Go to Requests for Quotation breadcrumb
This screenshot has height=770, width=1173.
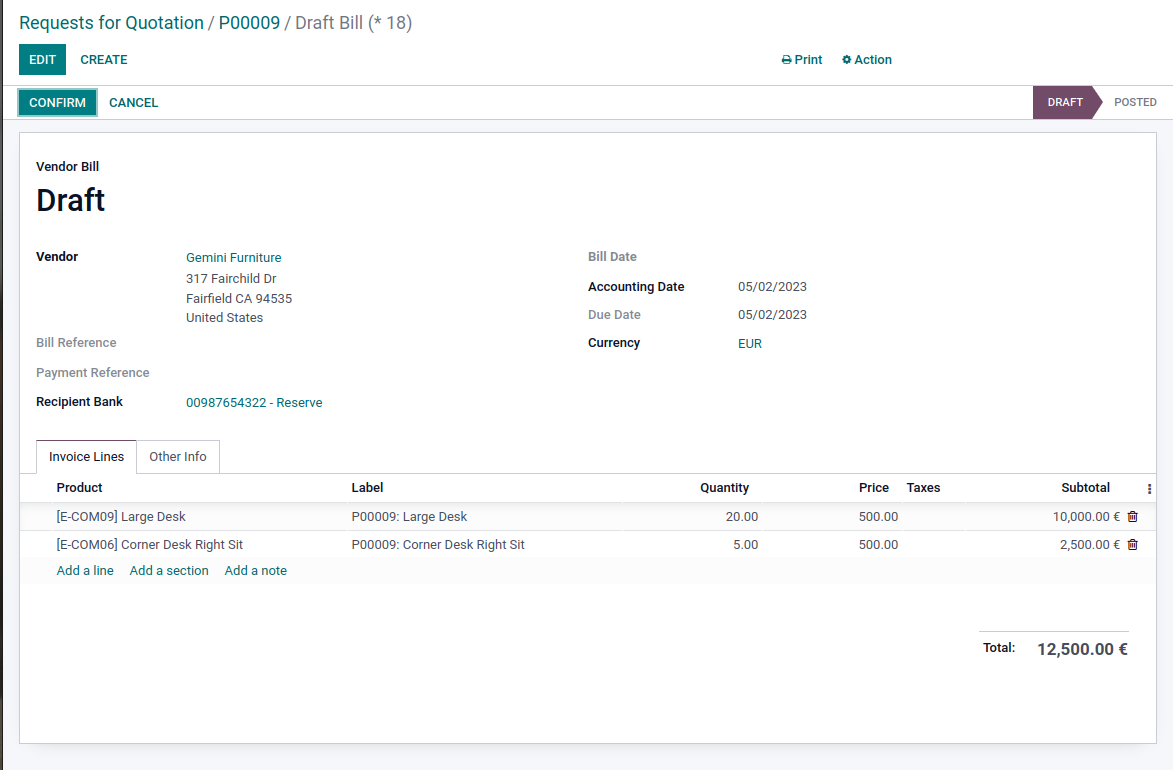pyautogui.click(x=111, y=23)
